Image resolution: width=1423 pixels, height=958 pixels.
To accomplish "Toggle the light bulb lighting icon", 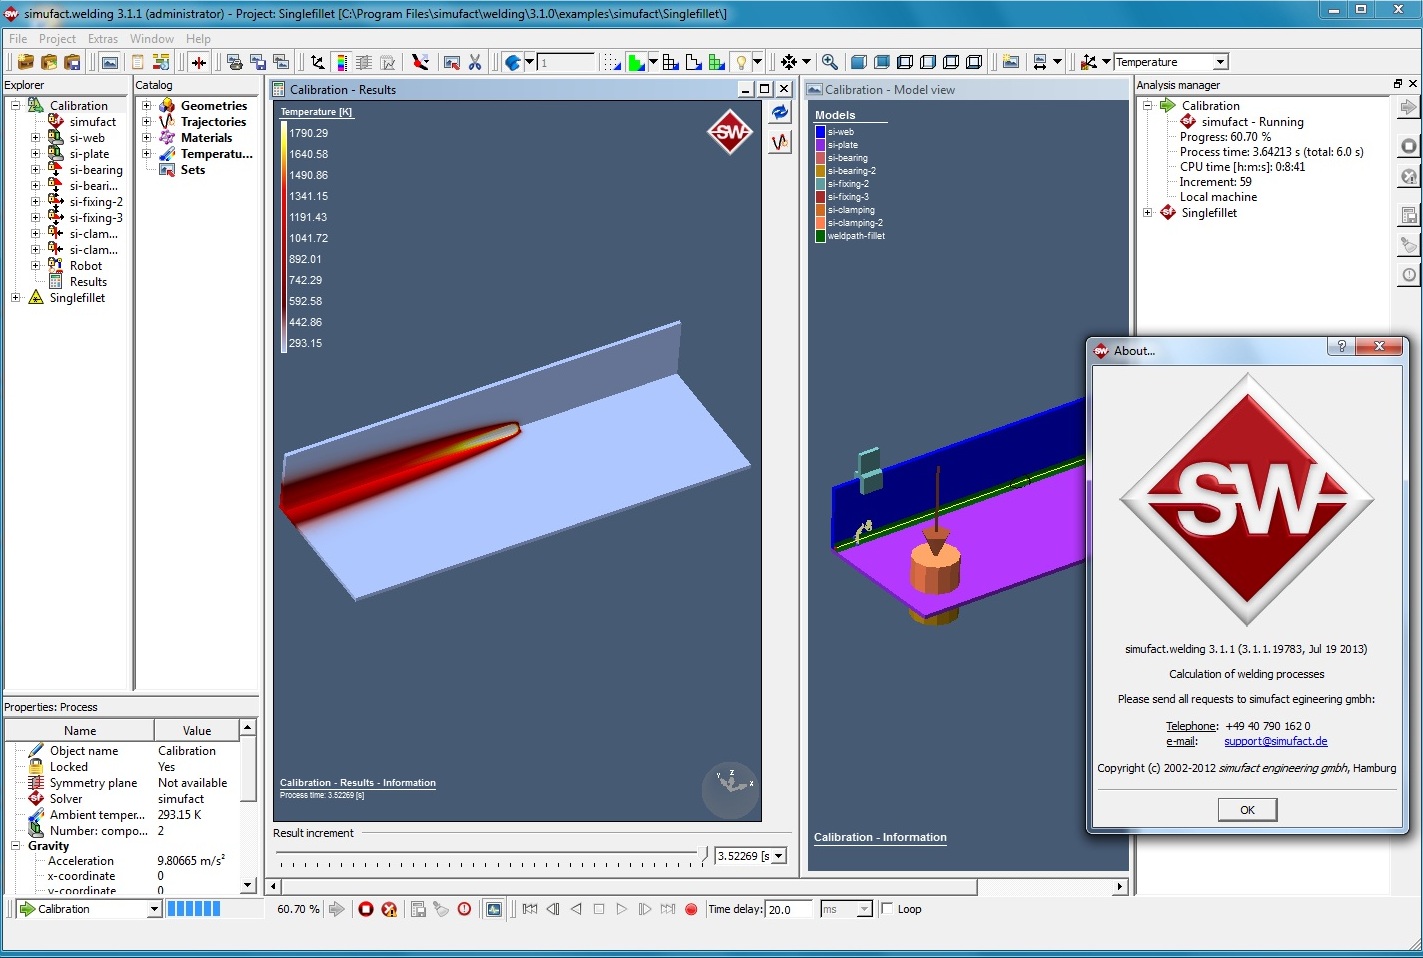I will 741,62.
